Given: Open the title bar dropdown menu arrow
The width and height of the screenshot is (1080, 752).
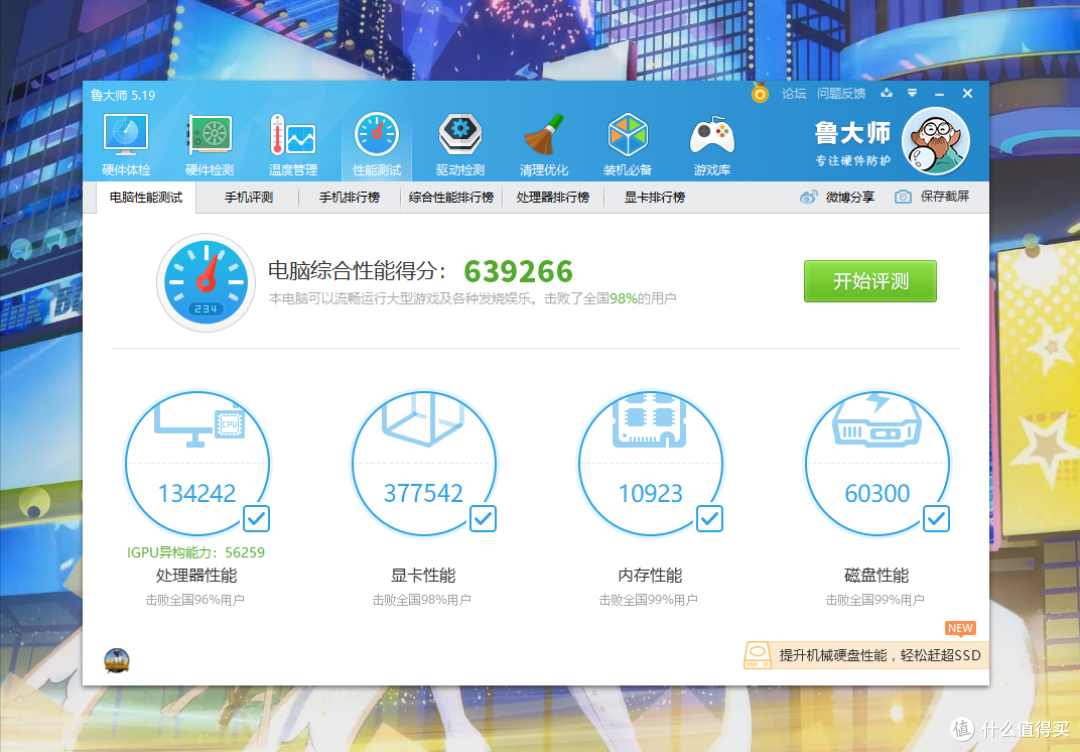Looking at the screenshot, I should click(912, 93).
